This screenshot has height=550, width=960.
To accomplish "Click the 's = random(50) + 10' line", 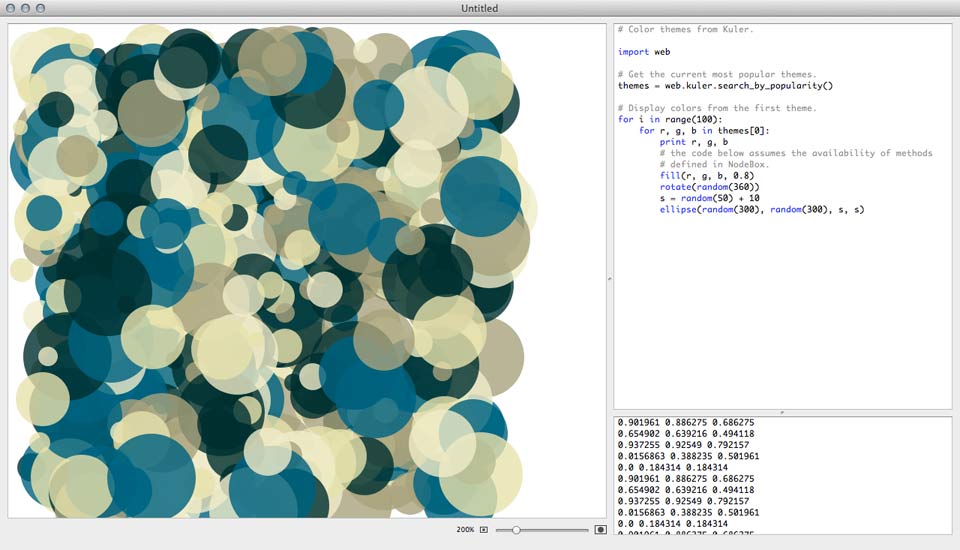I will (710, 198).
